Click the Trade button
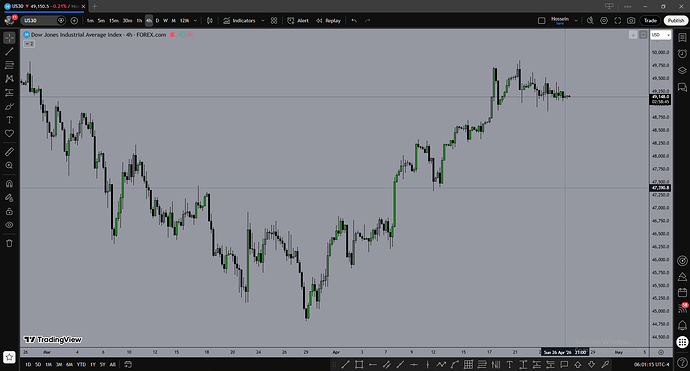Screen dimensions: 690x371 (650, 21)
